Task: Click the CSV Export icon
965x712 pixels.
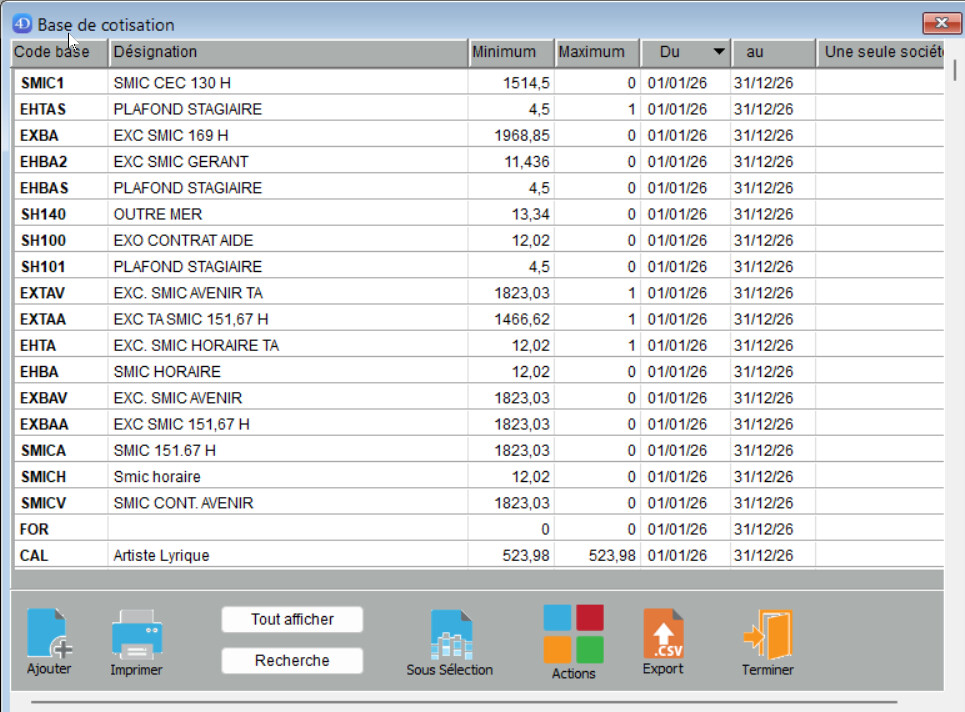Action: (x=662, y=634)
